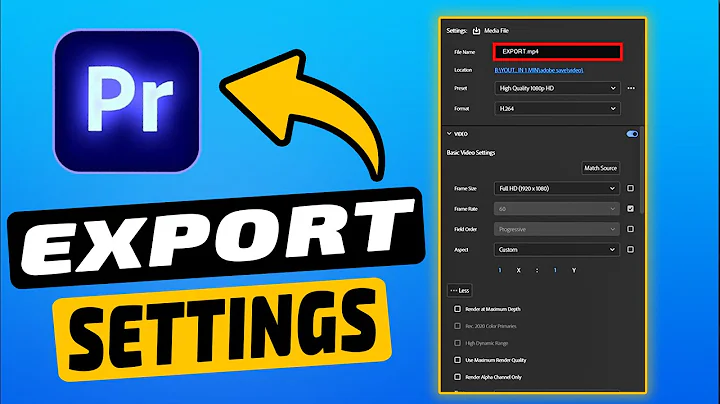The height and width of the screenshot is (404, 720).
Task: Click the settings panel vertical scrollbar
Action: point(641,171)
